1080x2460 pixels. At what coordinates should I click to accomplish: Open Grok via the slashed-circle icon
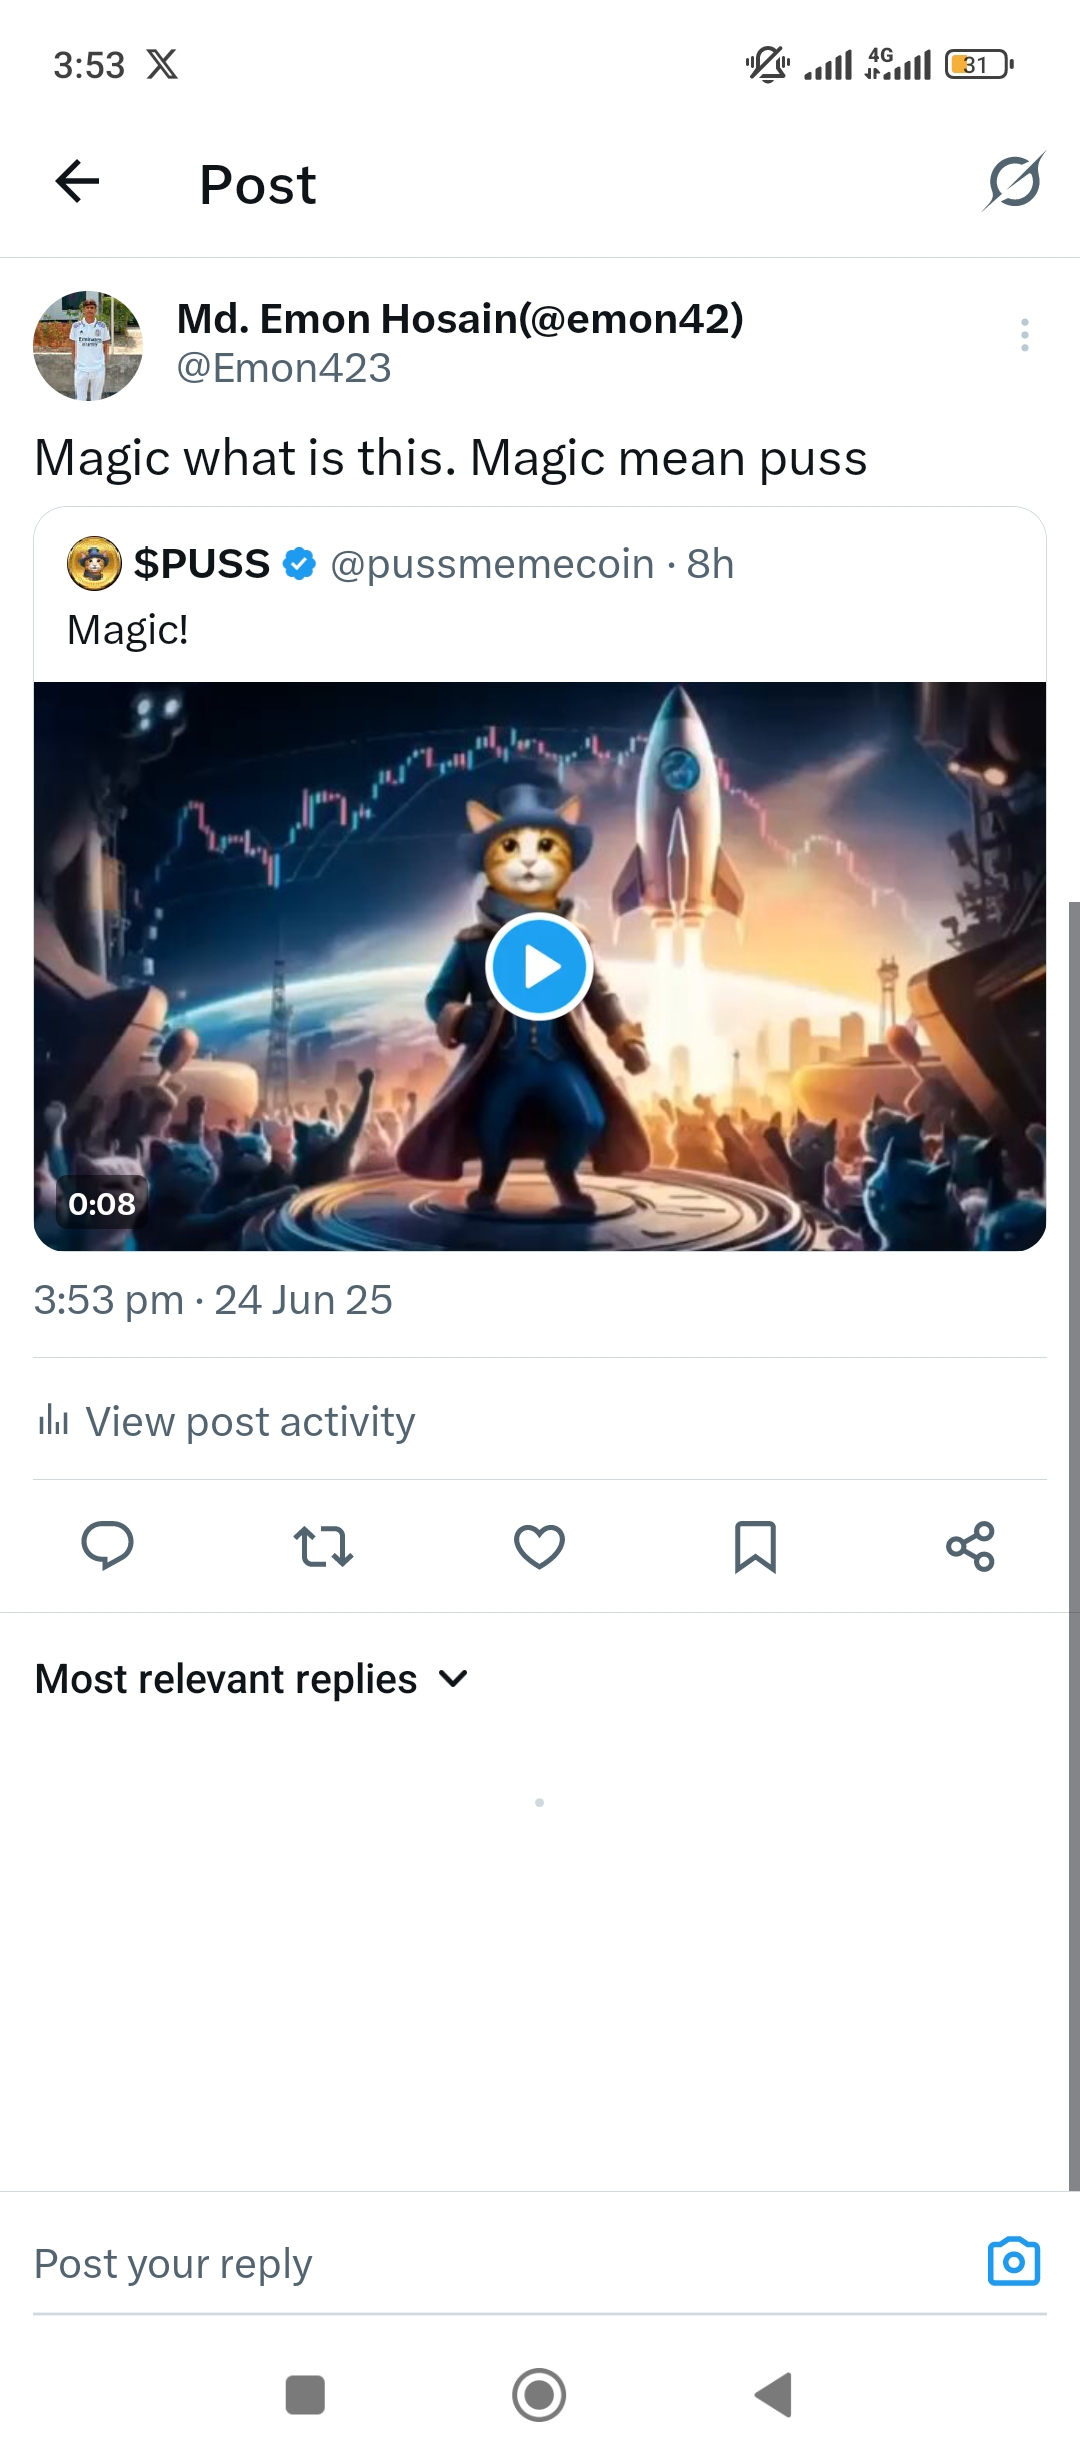pos(1014,182)
